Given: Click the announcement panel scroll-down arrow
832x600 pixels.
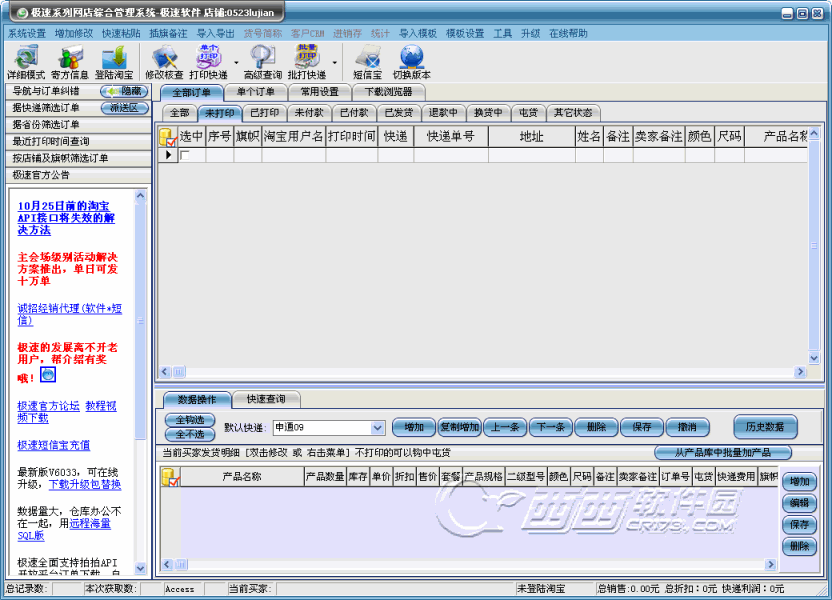Looking at the screenshot, I should 140,568.
